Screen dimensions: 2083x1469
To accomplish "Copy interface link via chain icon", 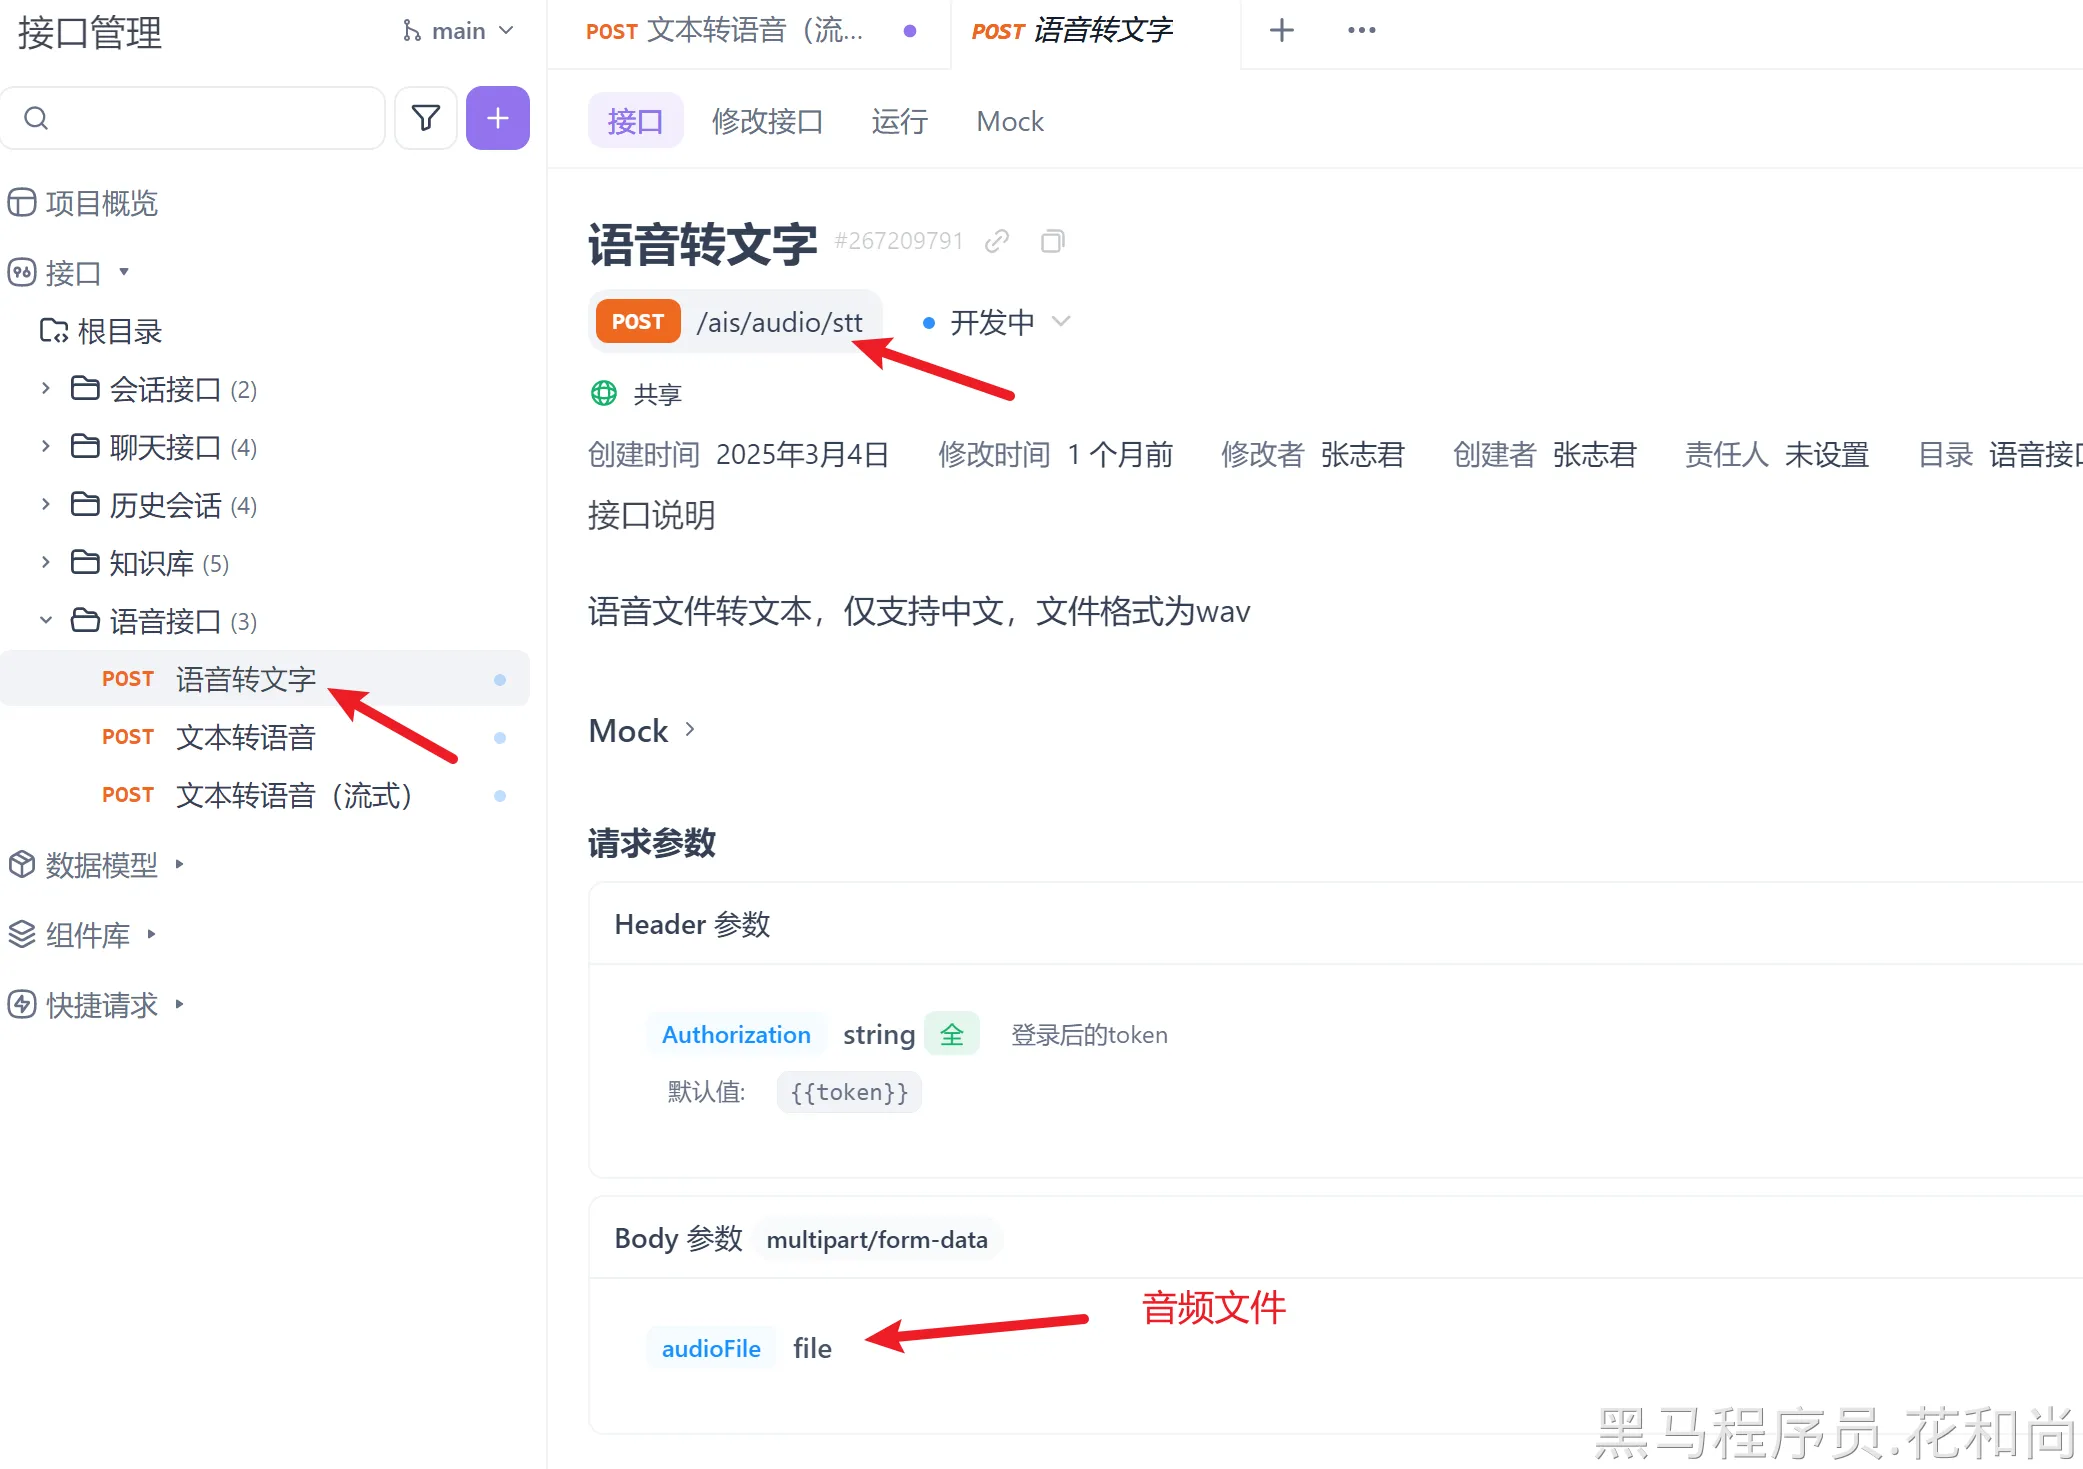I will (996, 241).
